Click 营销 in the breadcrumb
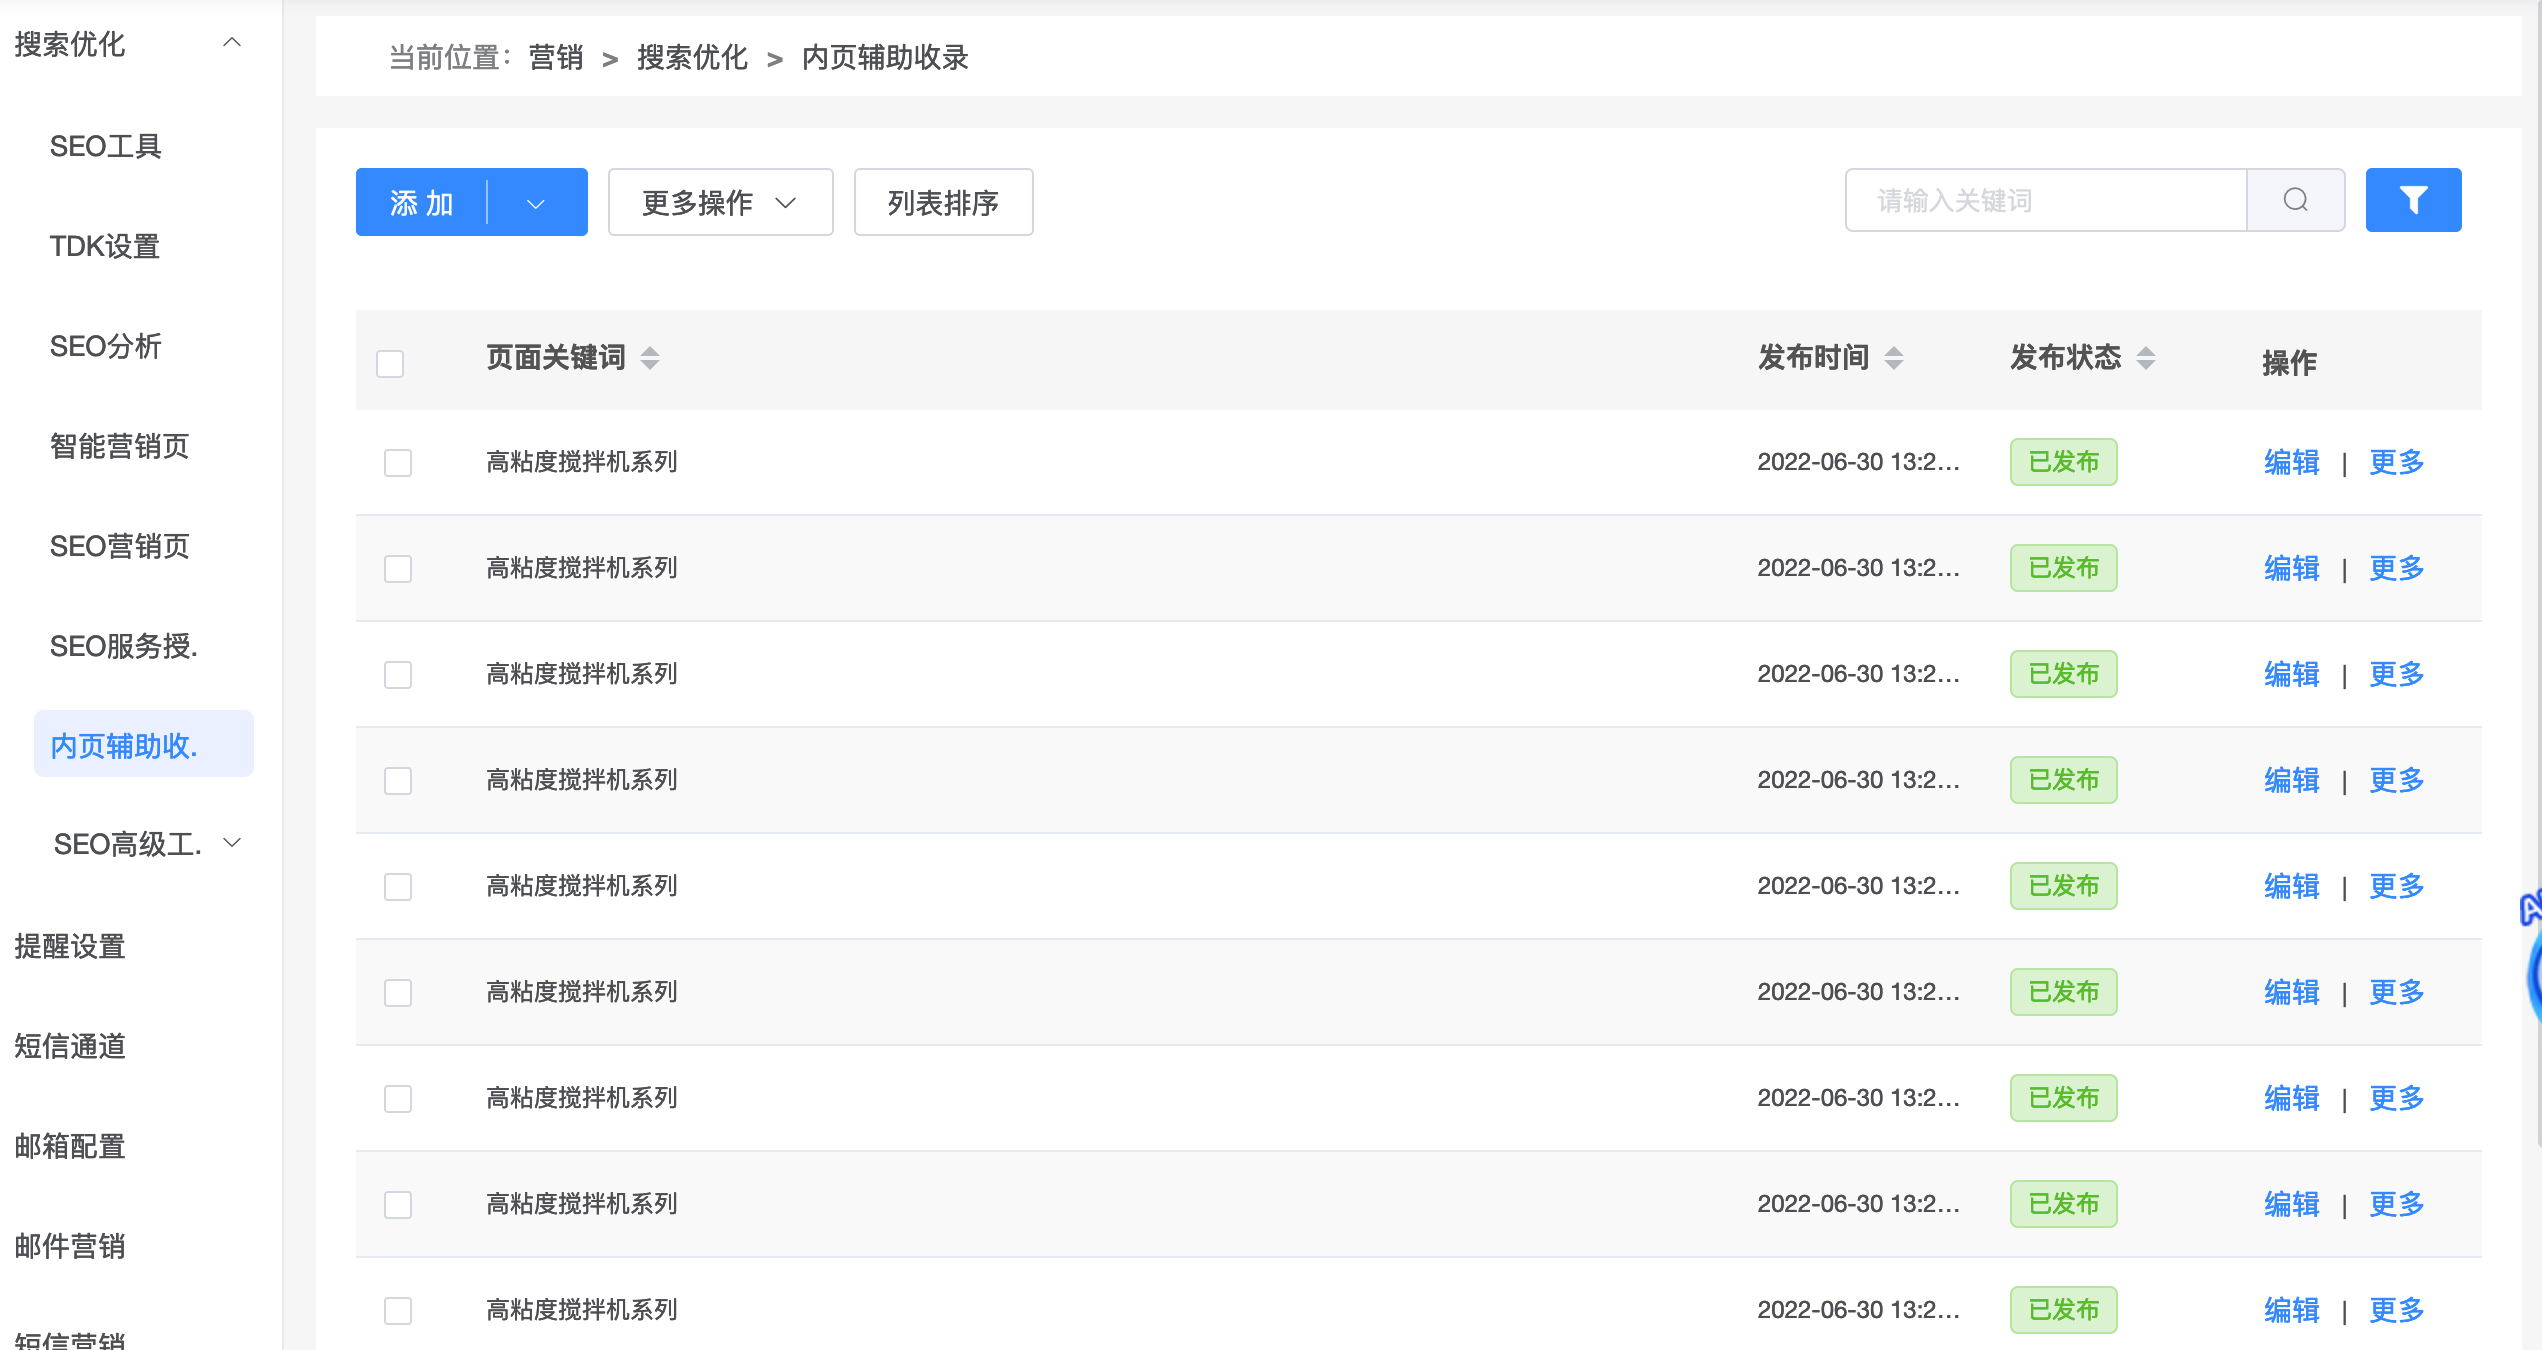 tap(556, 58)
